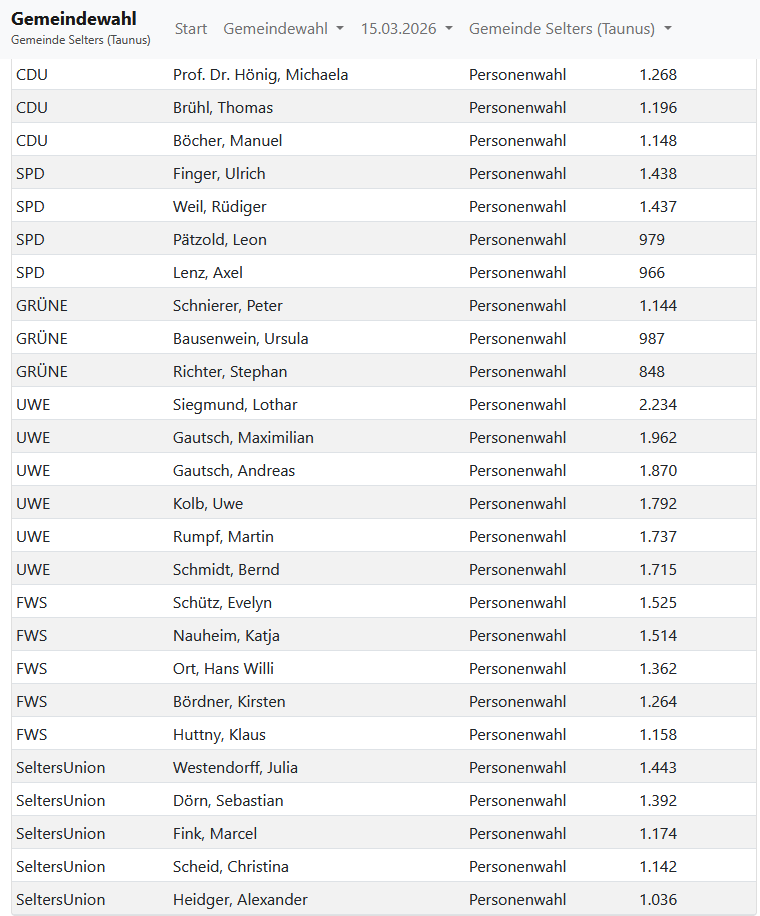Click the Schnierer, Peter GRÜNE entry

pos(228,306)
